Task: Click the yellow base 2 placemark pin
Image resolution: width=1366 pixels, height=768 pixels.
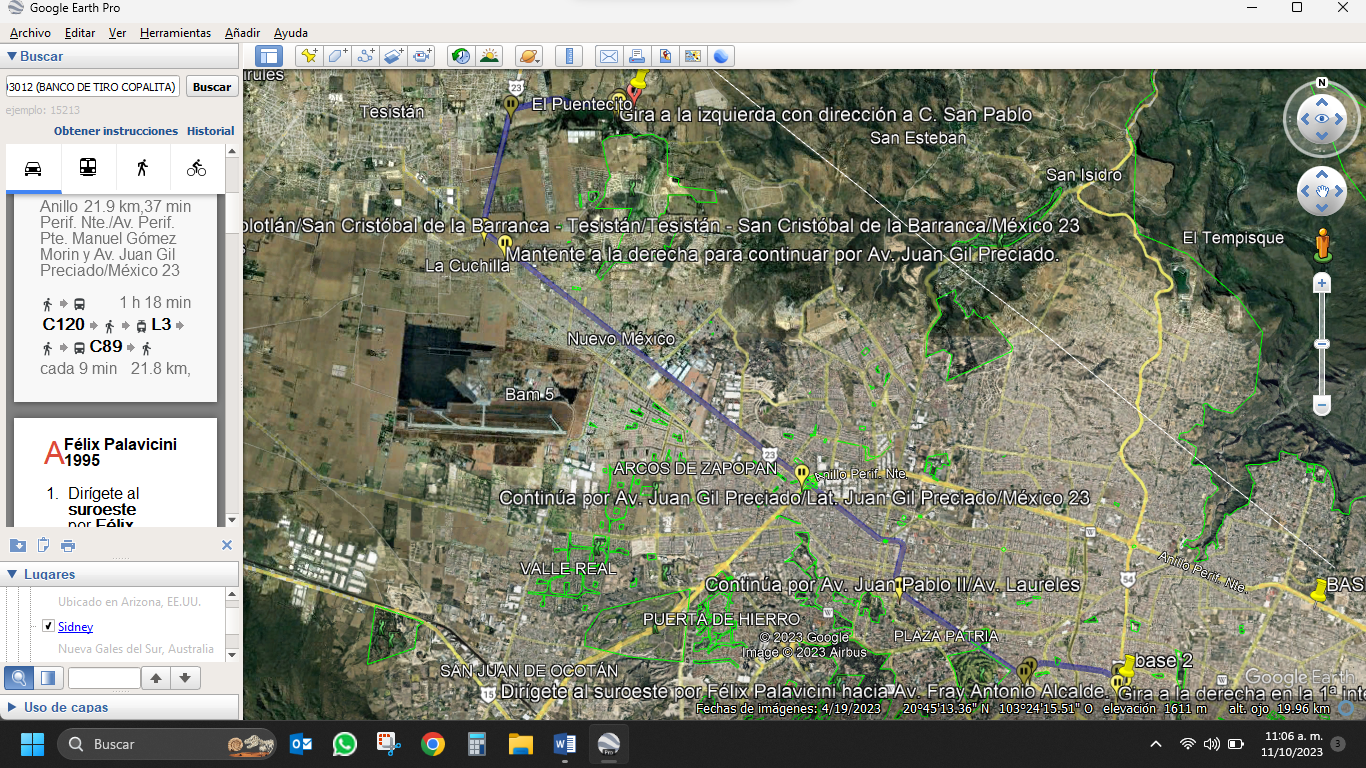Action: [x=1127, y=666]
